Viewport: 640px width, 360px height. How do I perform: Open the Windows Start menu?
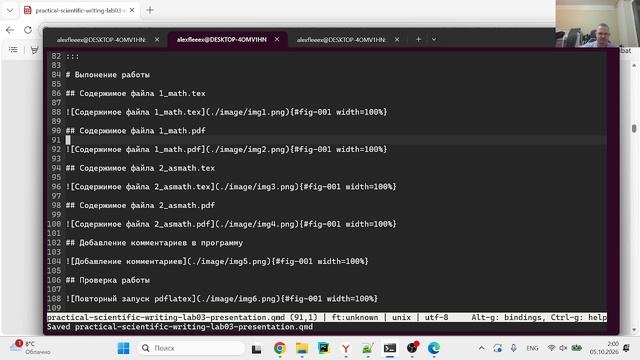tap(123, 348)
